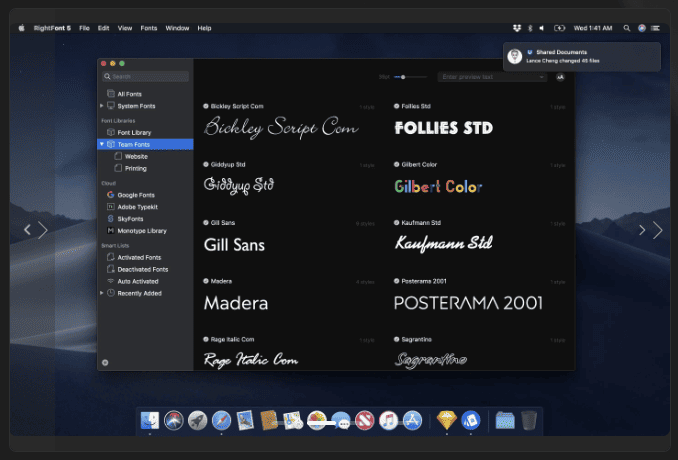Click the '4 styles' label for Madera
The image size is (678, 460).
pos(365,282)
